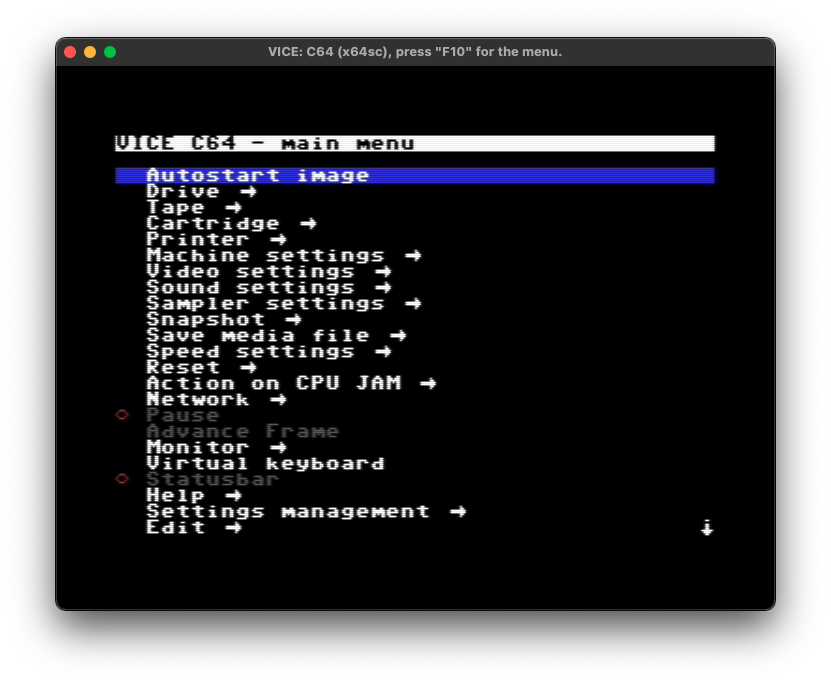Expand the Cartridge submenu
Viewport: 831px width, 684px height.
click(213, 224)
